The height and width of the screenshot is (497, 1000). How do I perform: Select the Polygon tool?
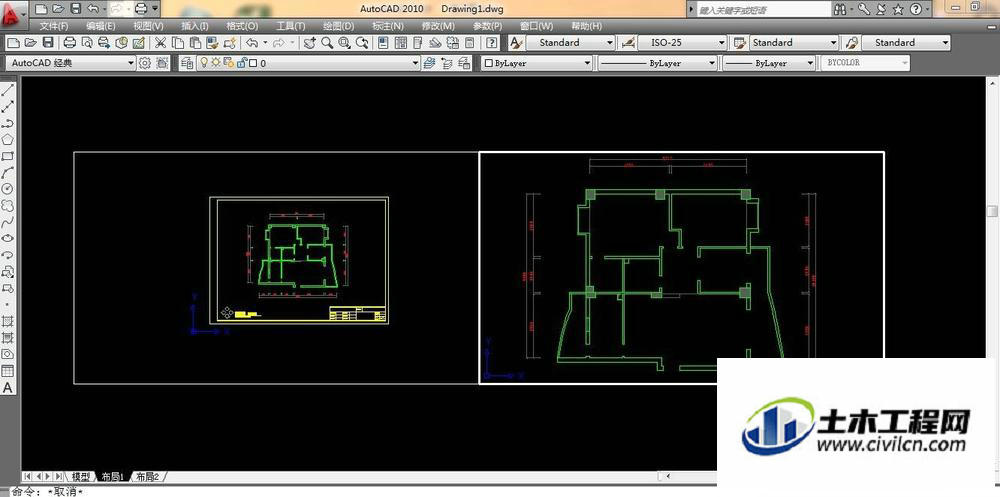coord(8,140)
